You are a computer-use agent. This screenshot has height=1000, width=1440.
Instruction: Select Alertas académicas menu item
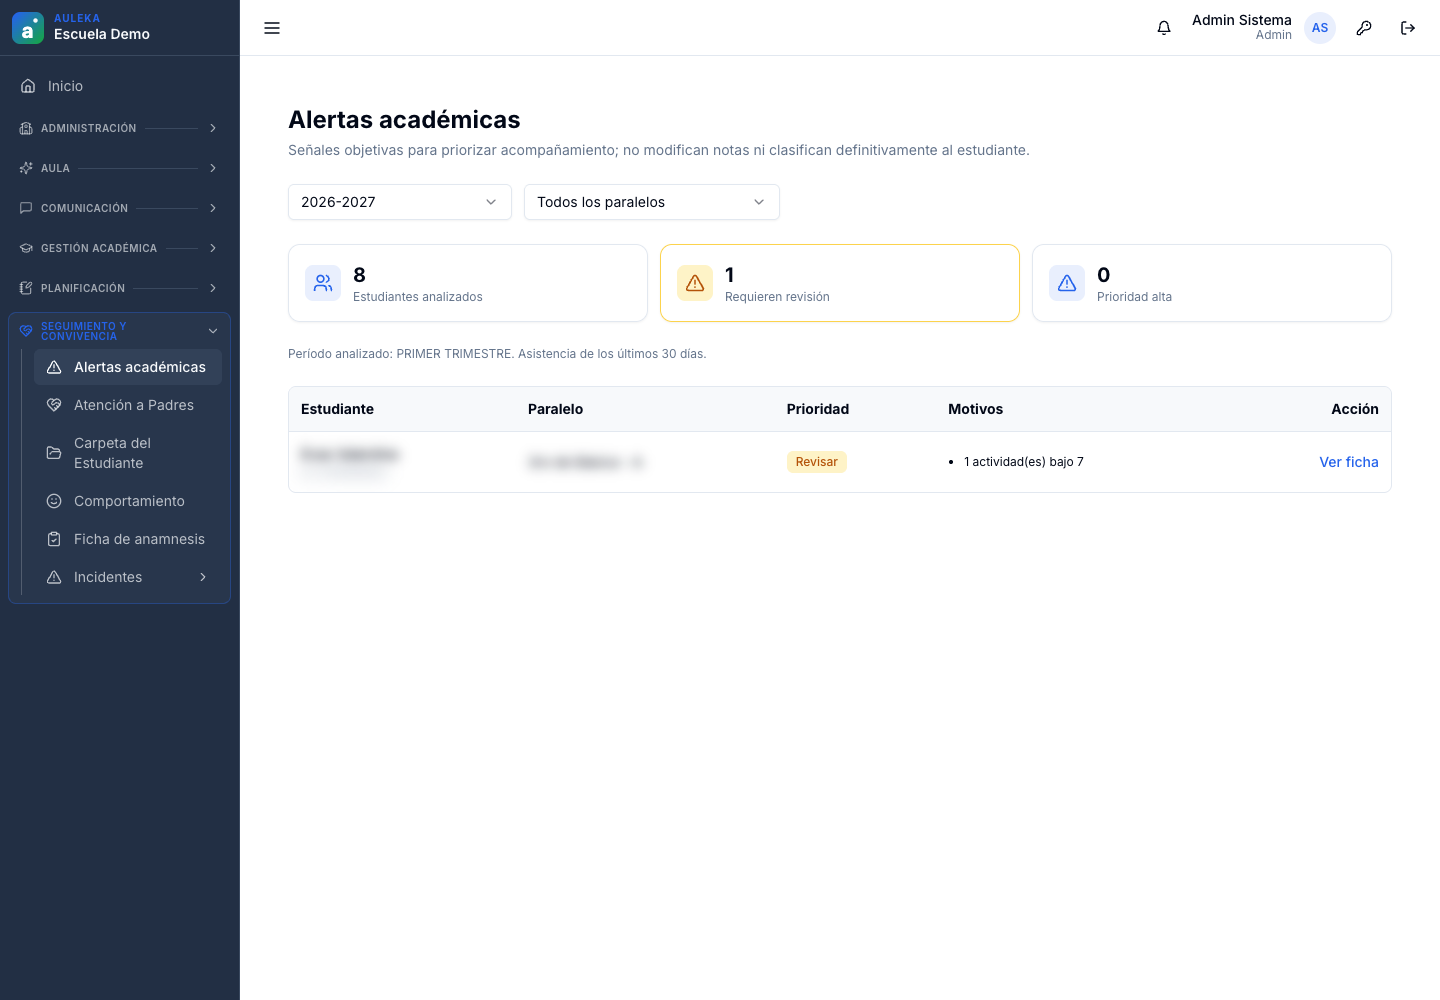tap(128, 367)
